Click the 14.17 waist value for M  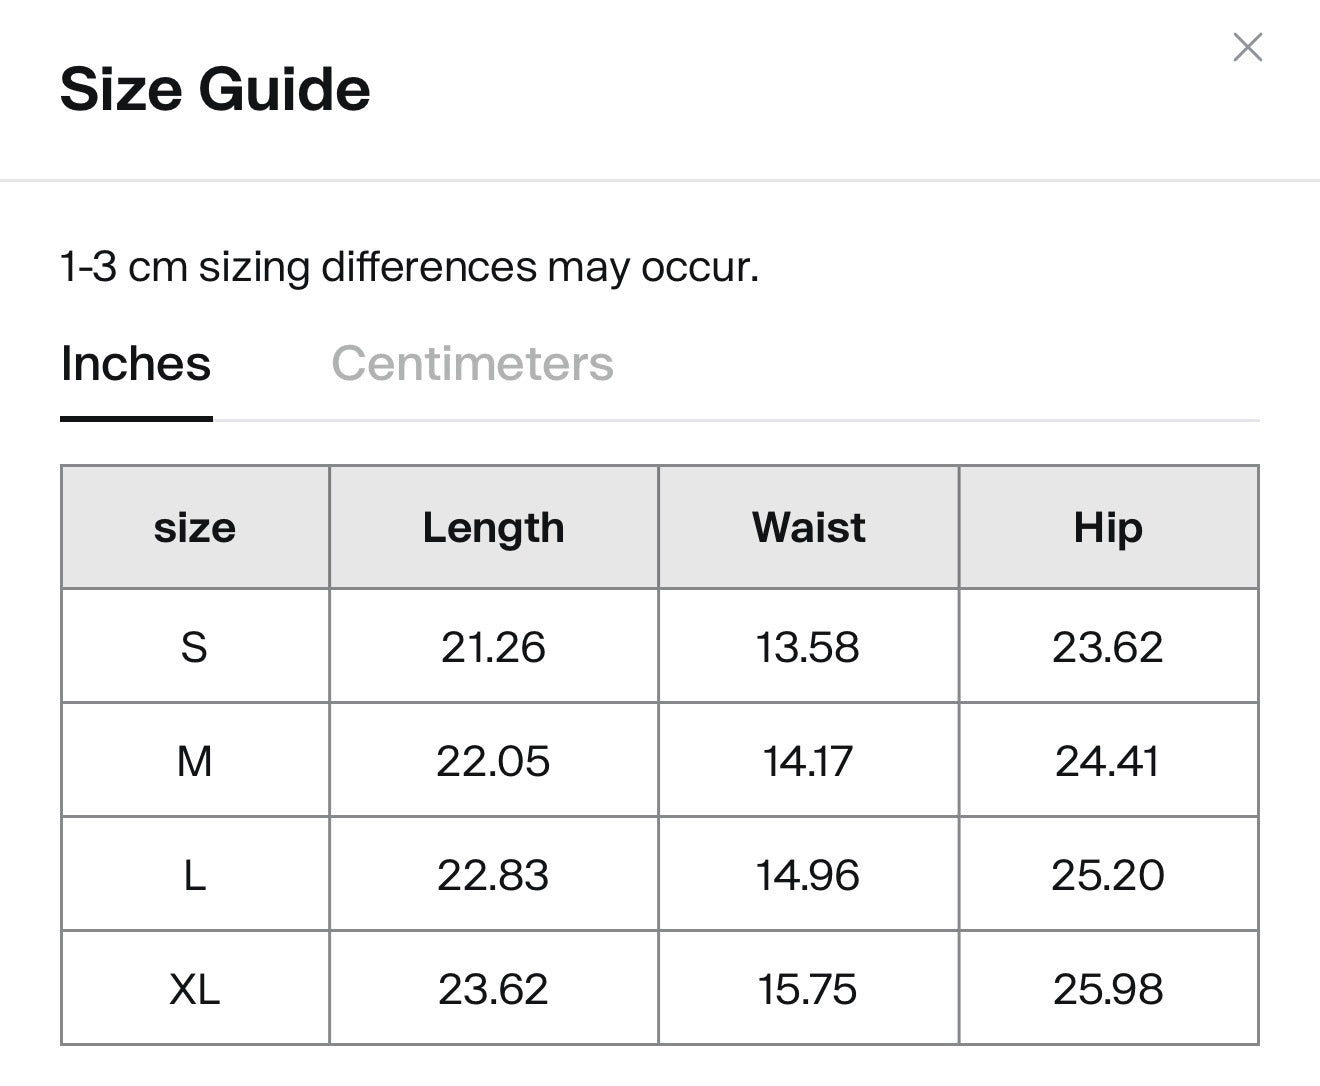(x=808, y=761)
